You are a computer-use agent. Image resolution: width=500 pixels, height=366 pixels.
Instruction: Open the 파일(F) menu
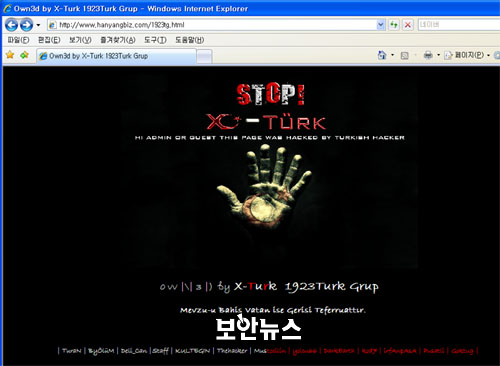(19, 40)
